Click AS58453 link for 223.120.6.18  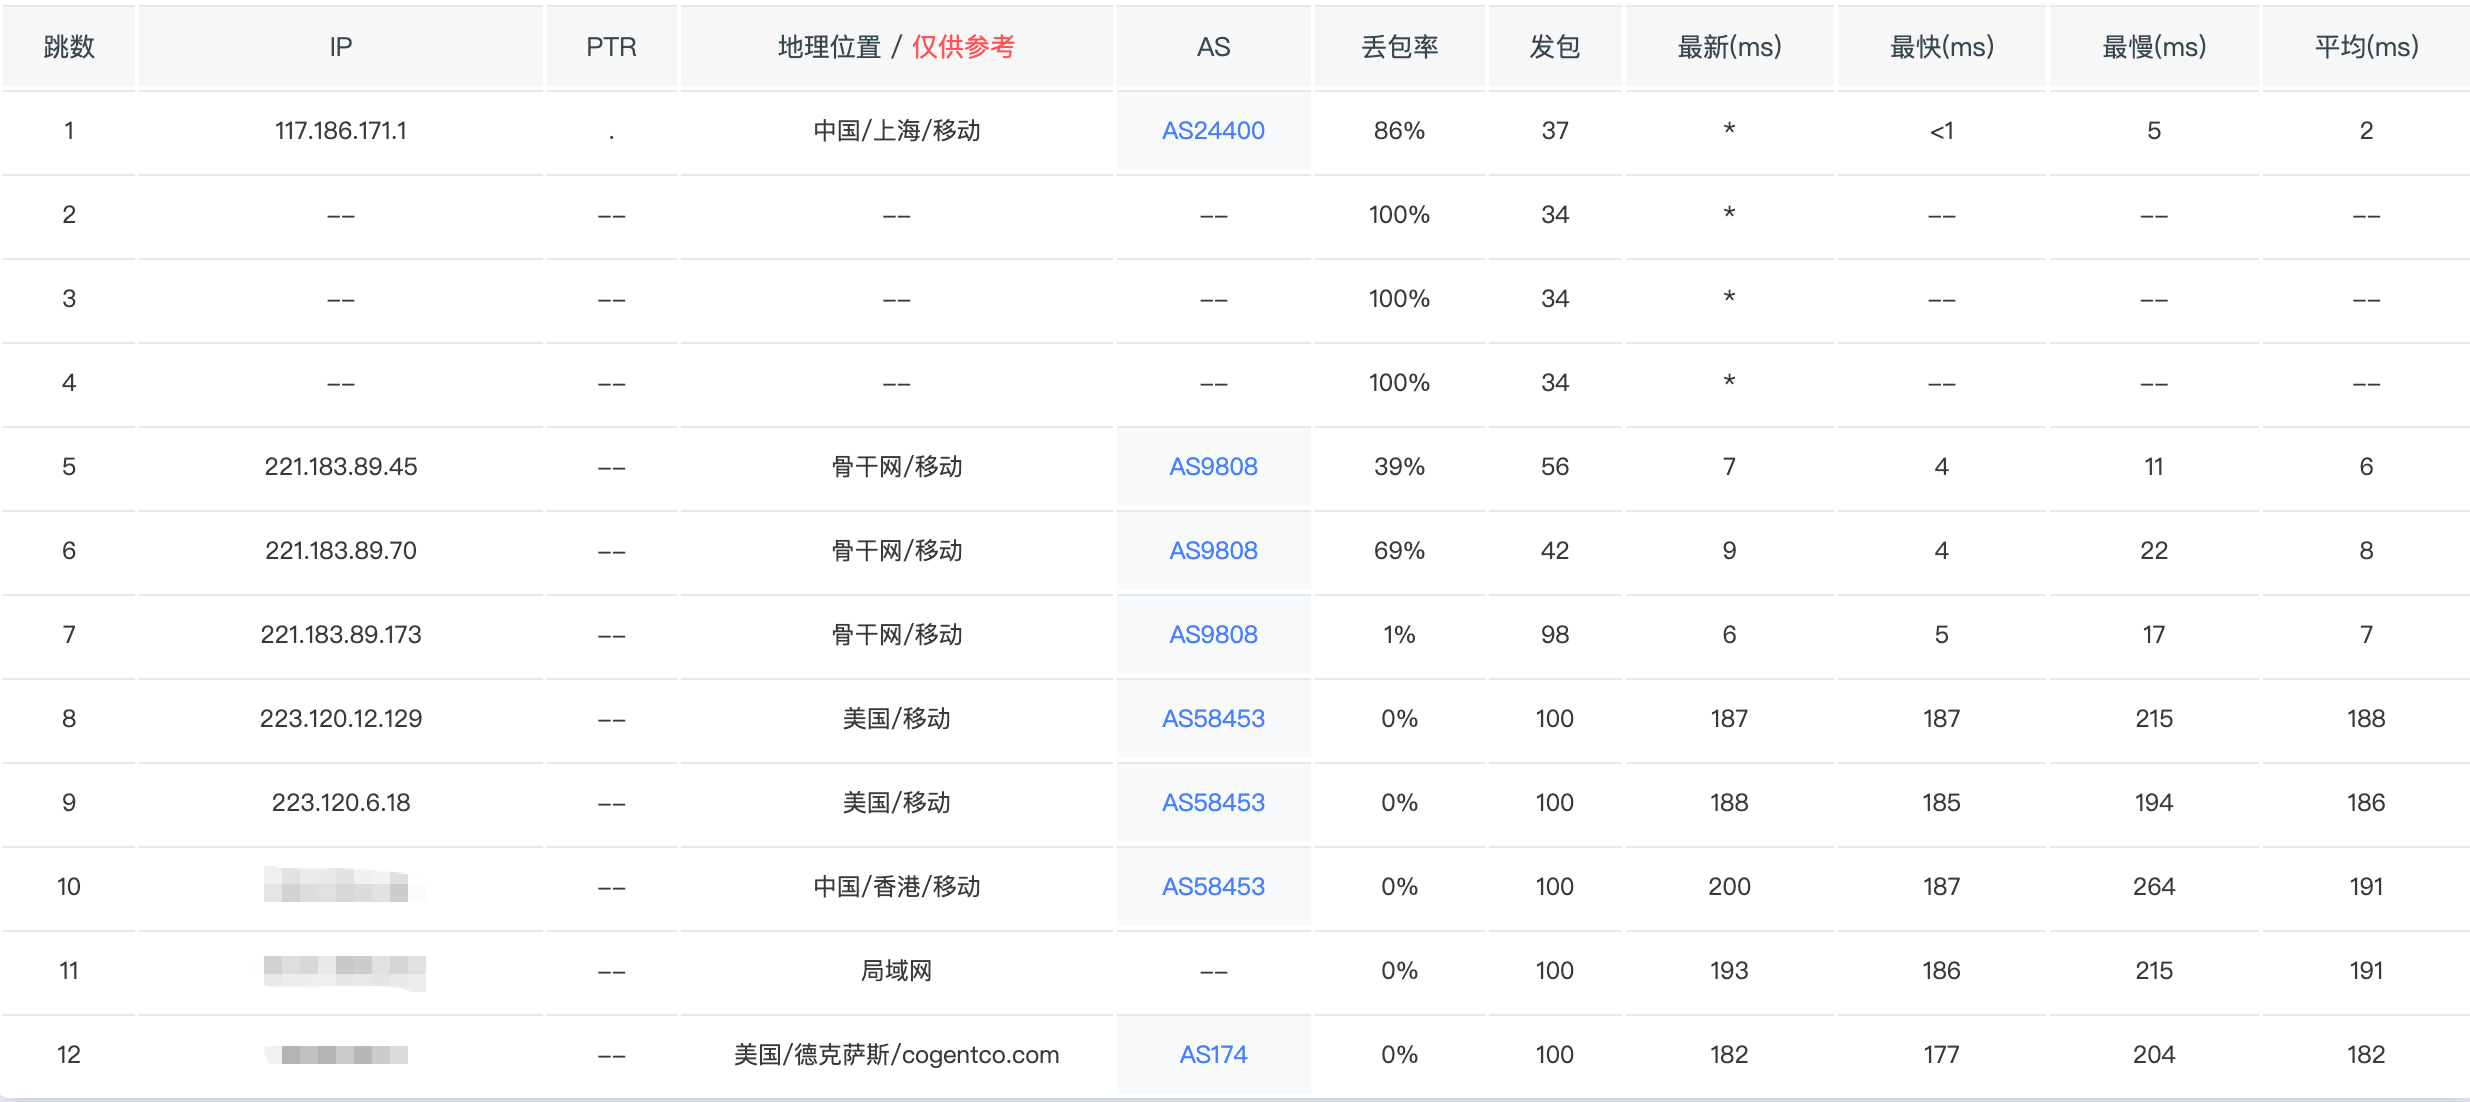point(1213,803)
